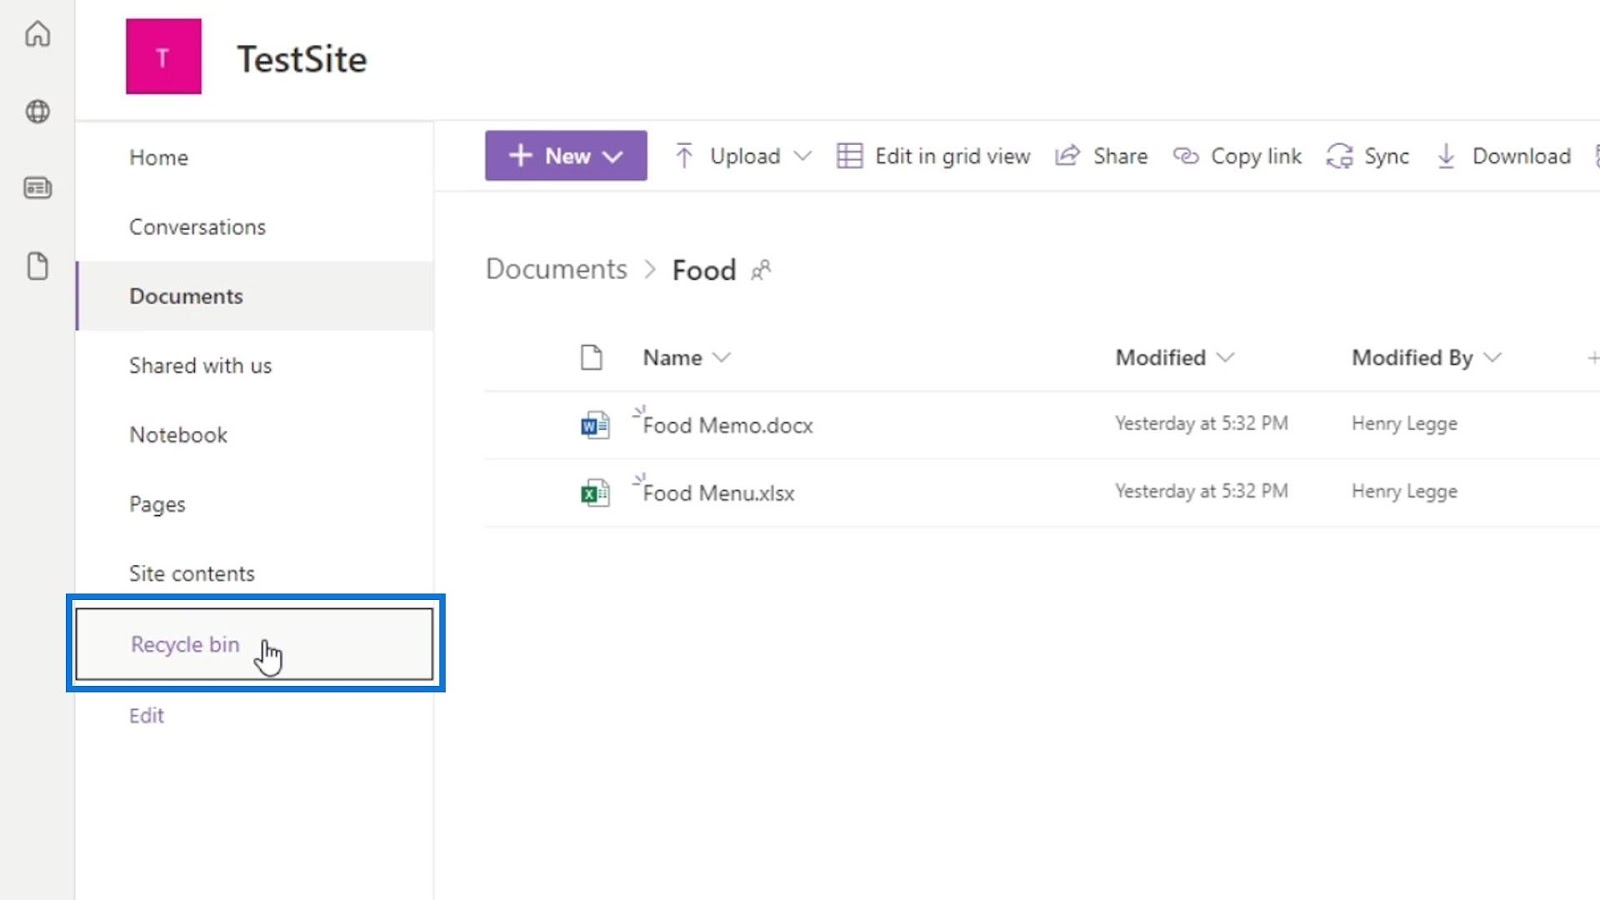Click the Sync toolbar button
Screen dimensions: 1600x900
pos(1368,156)
